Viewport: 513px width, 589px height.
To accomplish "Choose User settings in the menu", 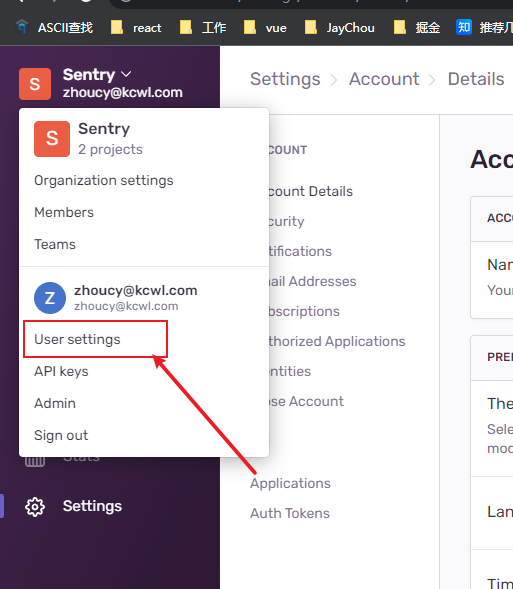I will pyautogui.click(x=77, y=339).
